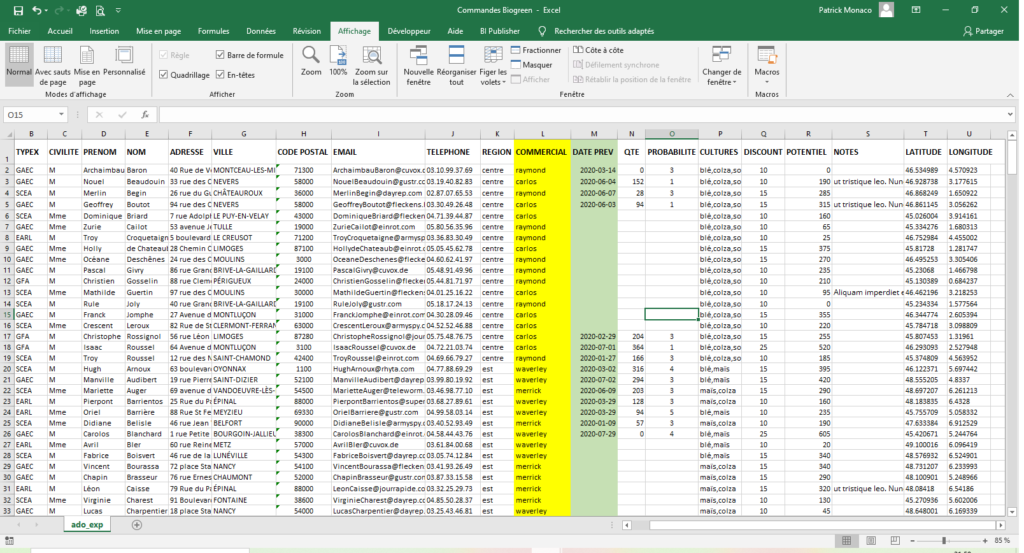Click the Save icon in quick access toolbar

click(x=18, y=10)
